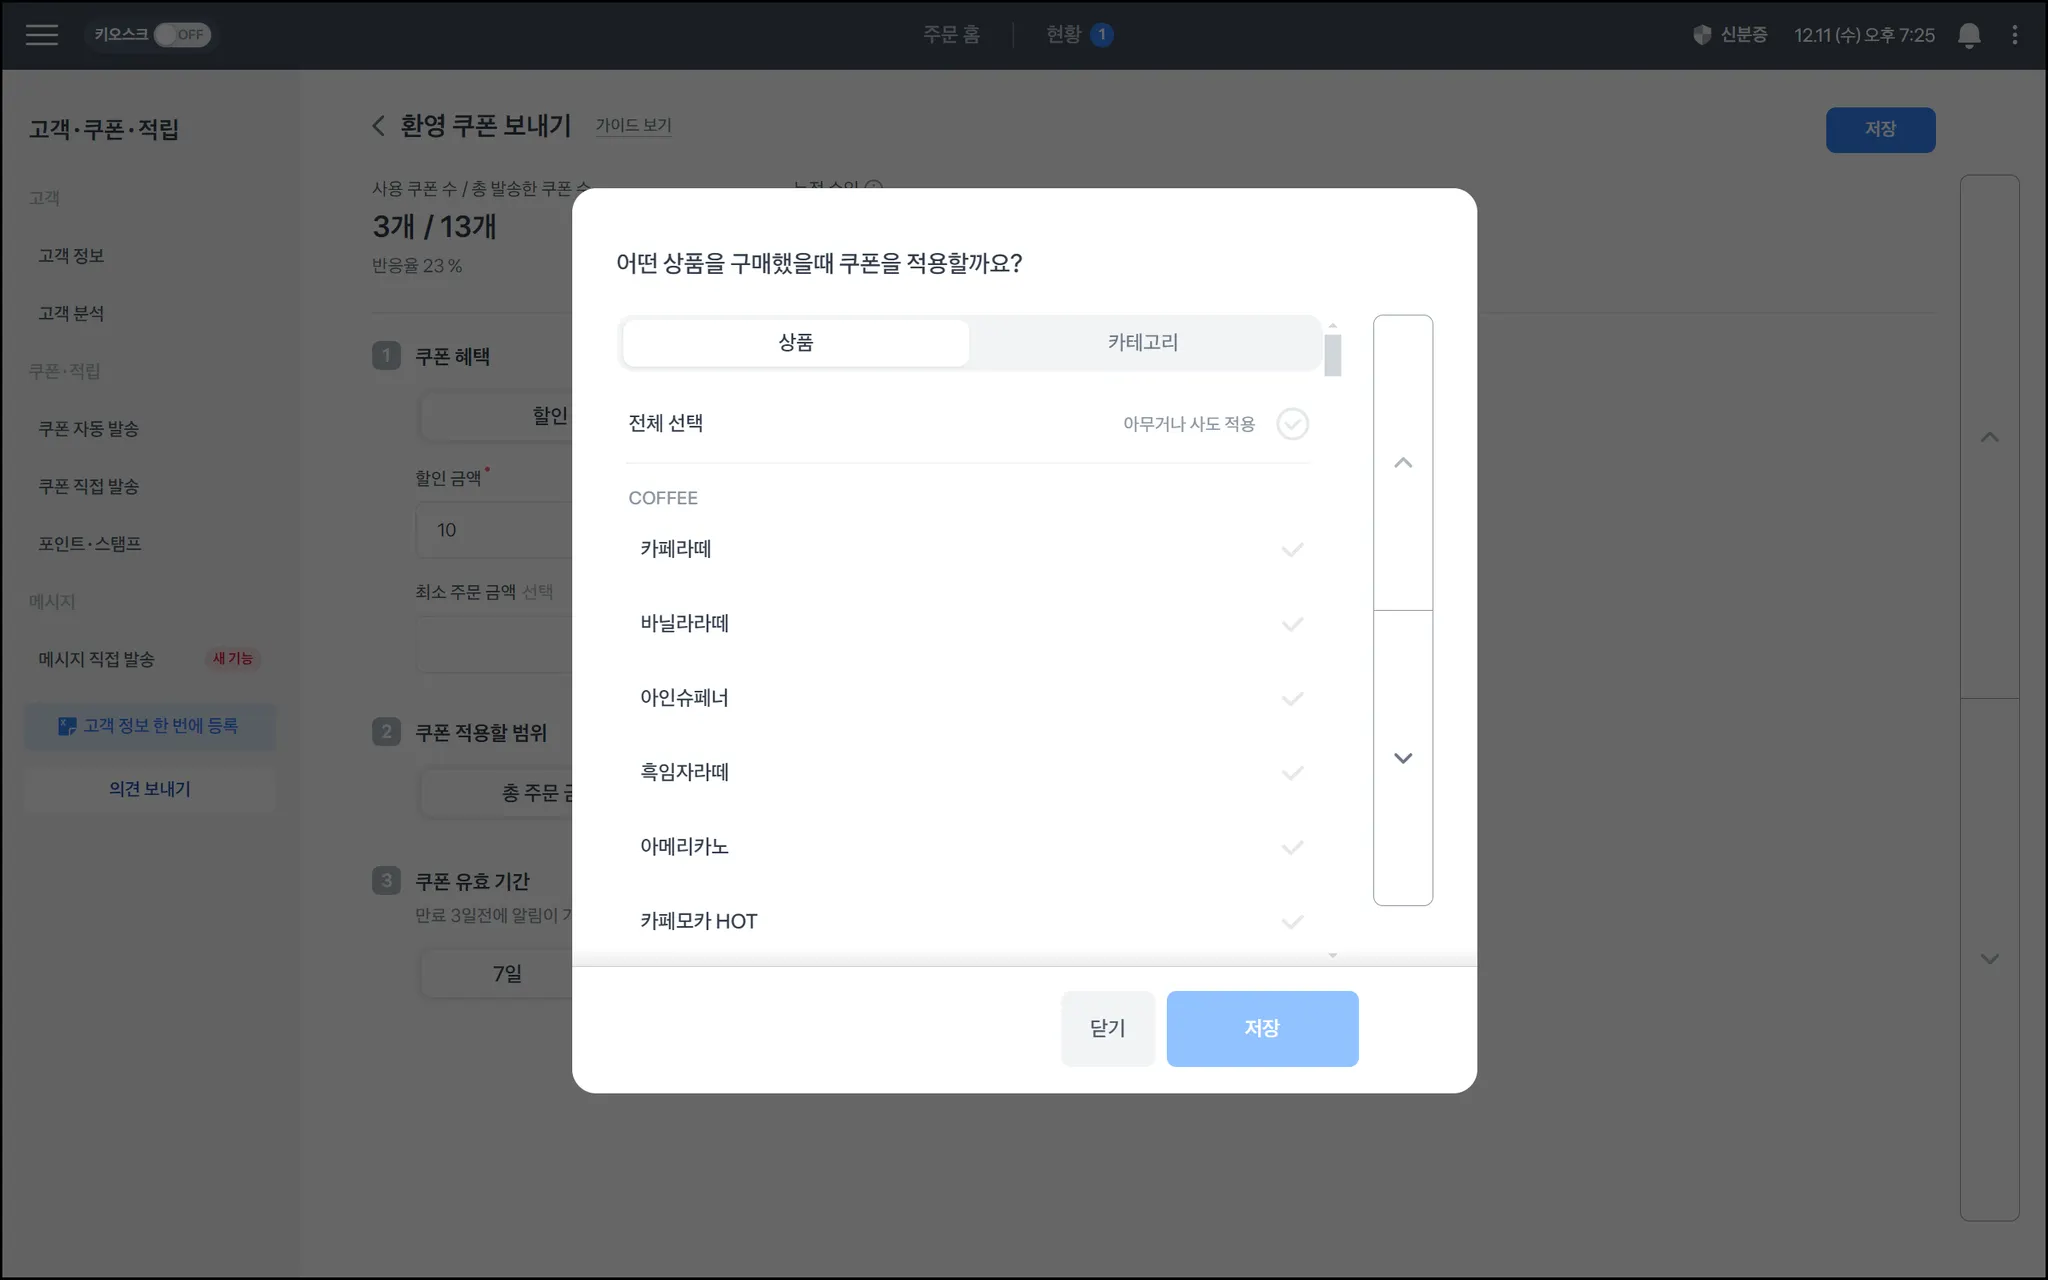The height and width of the screenshot is (1280, 2048).
Task: Check the 전체 선택 circle checkbox
Action: (x=1292, y=424)
